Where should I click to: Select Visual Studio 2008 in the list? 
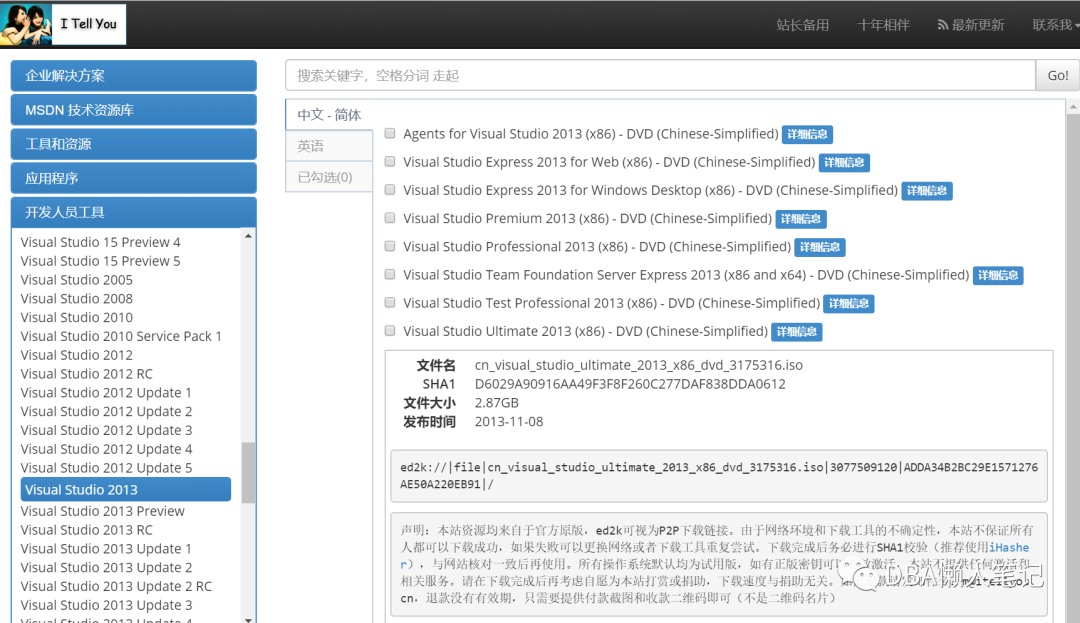76,299
